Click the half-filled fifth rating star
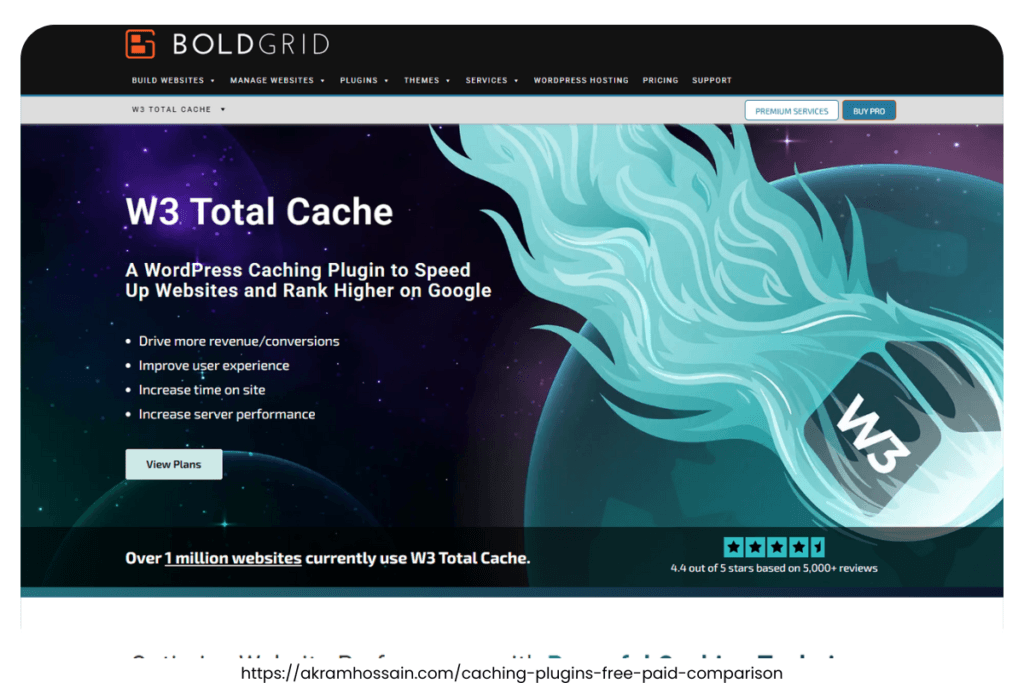 [816, 547]
